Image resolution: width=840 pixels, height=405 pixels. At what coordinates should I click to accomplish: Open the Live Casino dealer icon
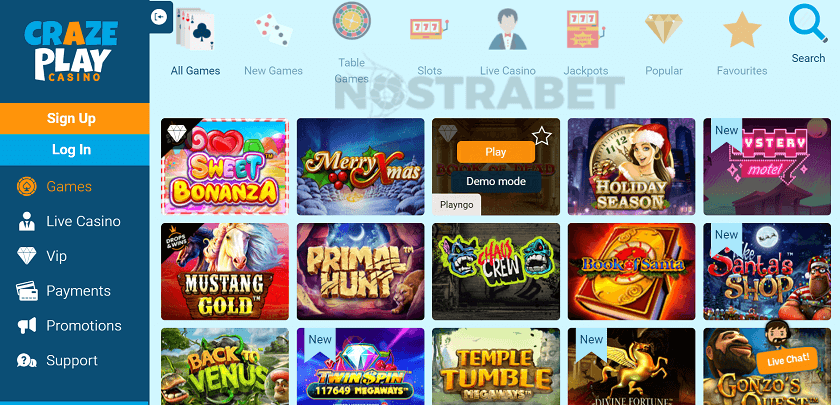coord(507,29)
